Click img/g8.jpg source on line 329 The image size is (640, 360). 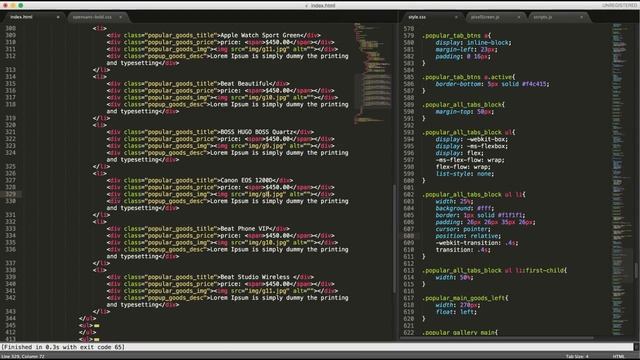click(265, 194)
